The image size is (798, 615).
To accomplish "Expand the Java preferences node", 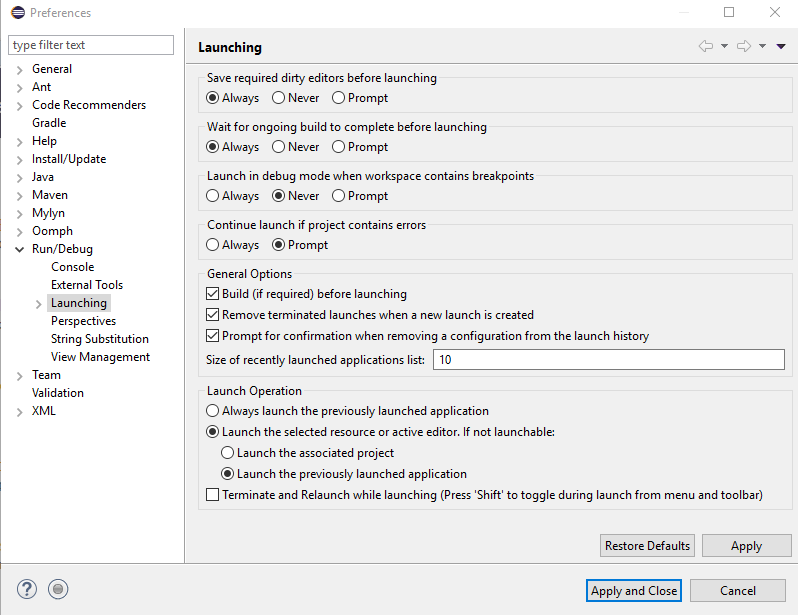I will pos(19,178).
